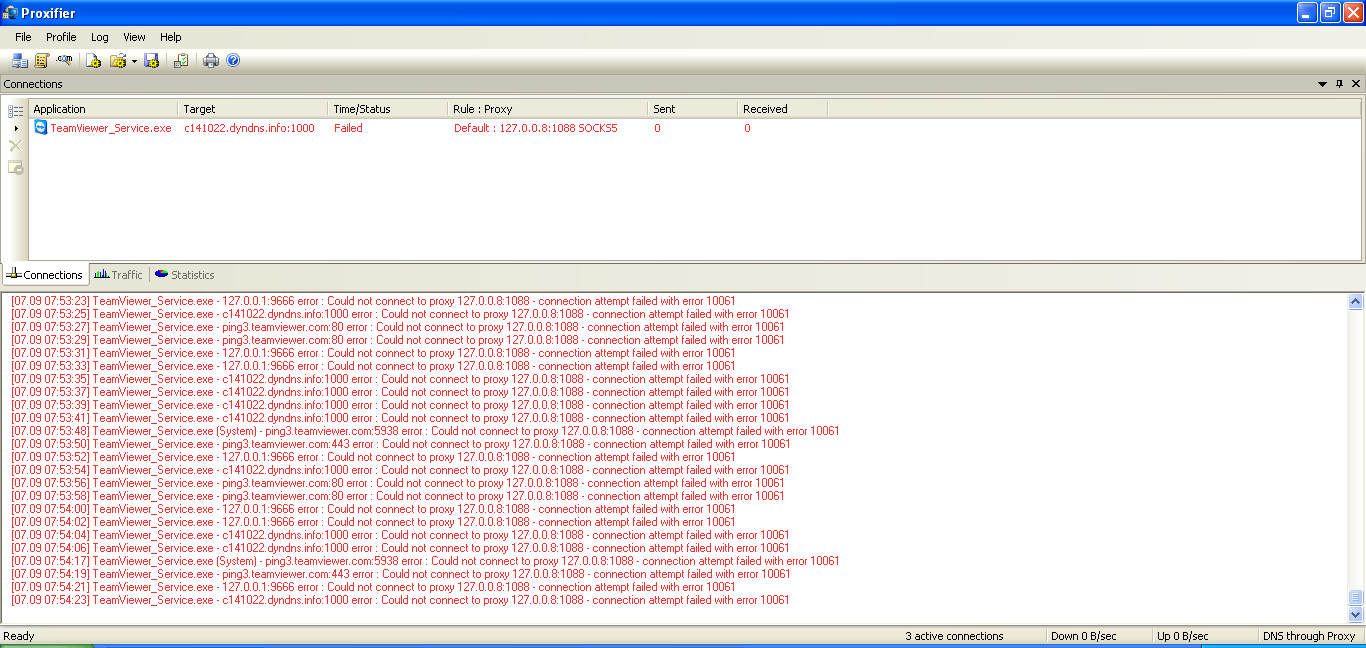The image size is (1366, 648).
Task: Click target c141022.dyndns.info:1000 cell
Action: (249, 128)
